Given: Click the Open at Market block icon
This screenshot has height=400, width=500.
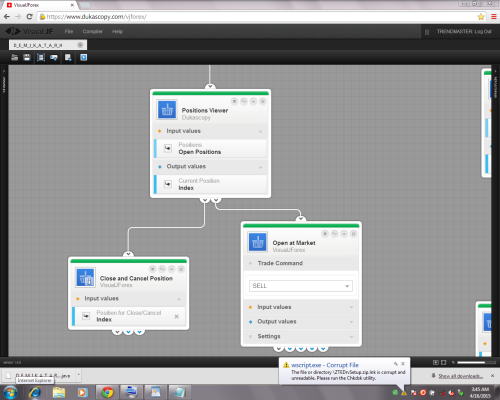Looking at the screenshot, I should tap(258, 242).
